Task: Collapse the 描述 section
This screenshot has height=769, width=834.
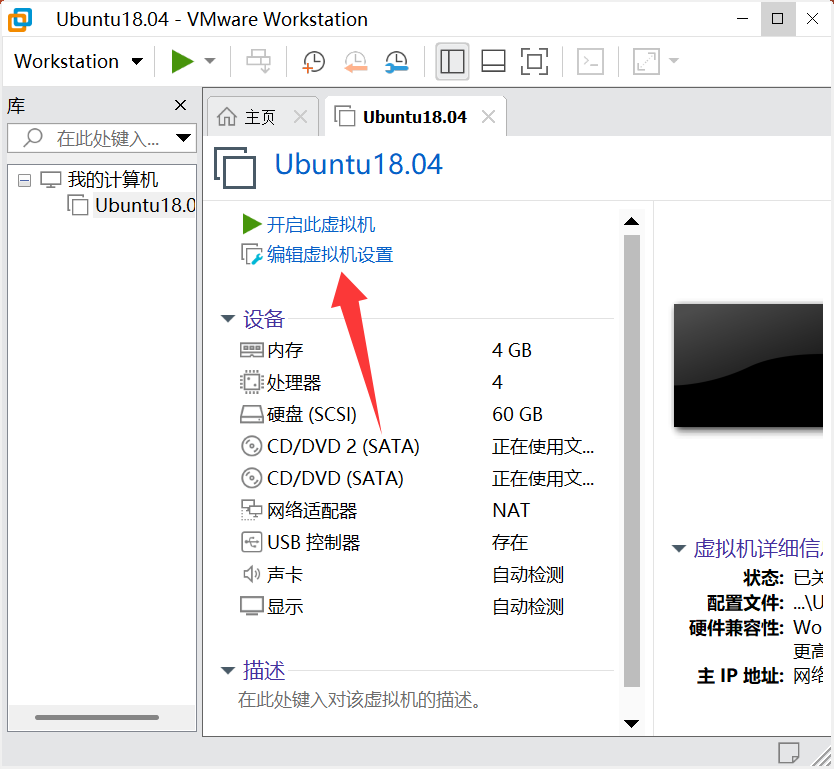Action: pos(228,671)
